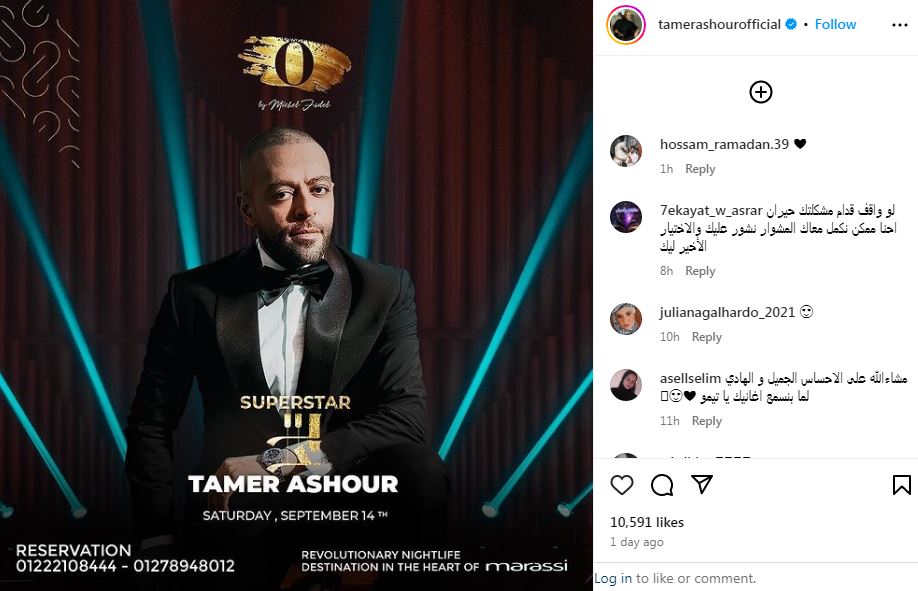
Task: View the 10,591 likes list
Action: (x=647, y=522)
